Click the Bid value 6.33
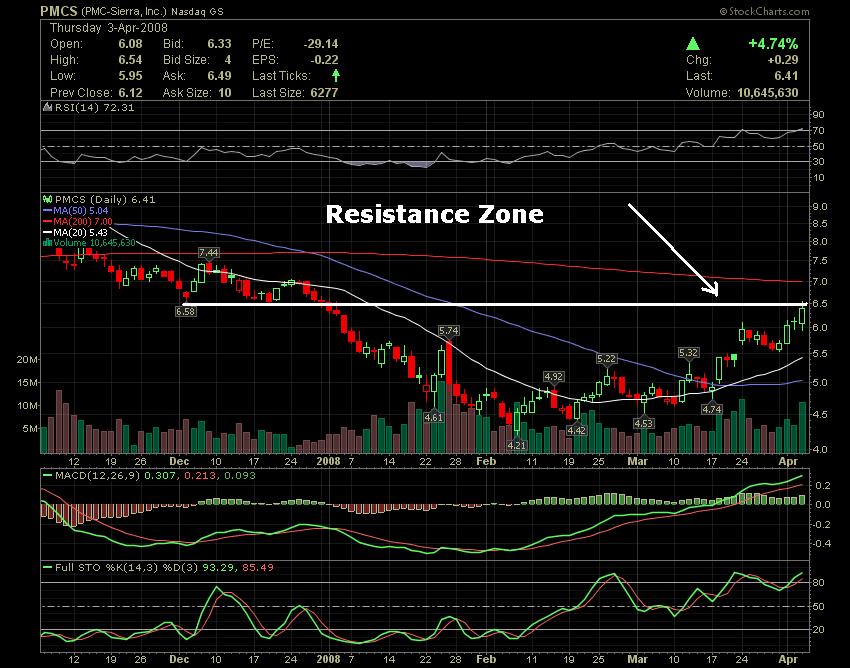Screen dimensions: 850x668 tap(219, 44)
